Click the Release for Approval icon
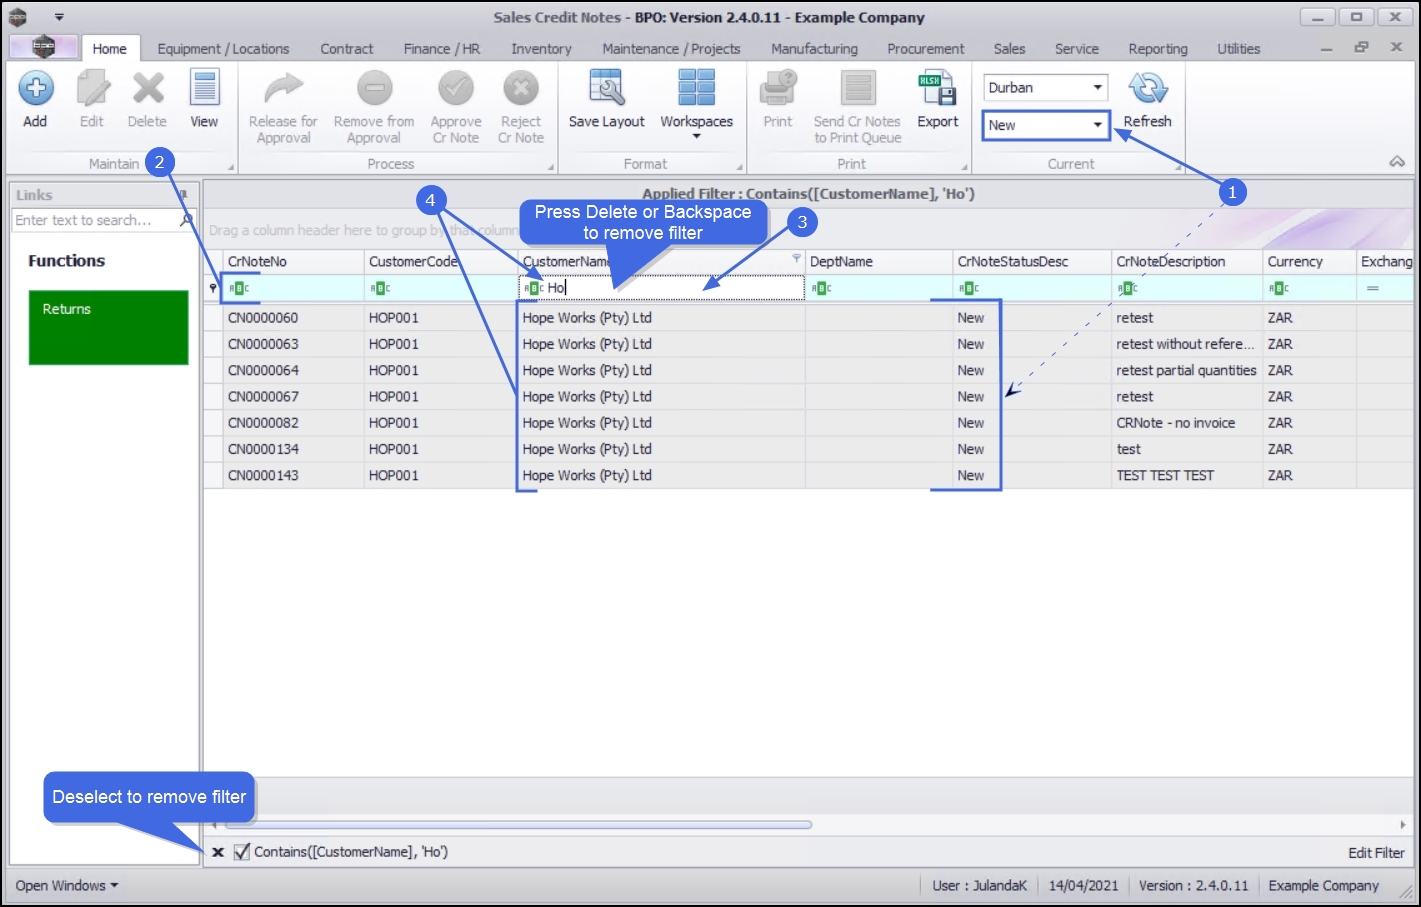This screenshot has height=907, width=1421. (283, 89)
